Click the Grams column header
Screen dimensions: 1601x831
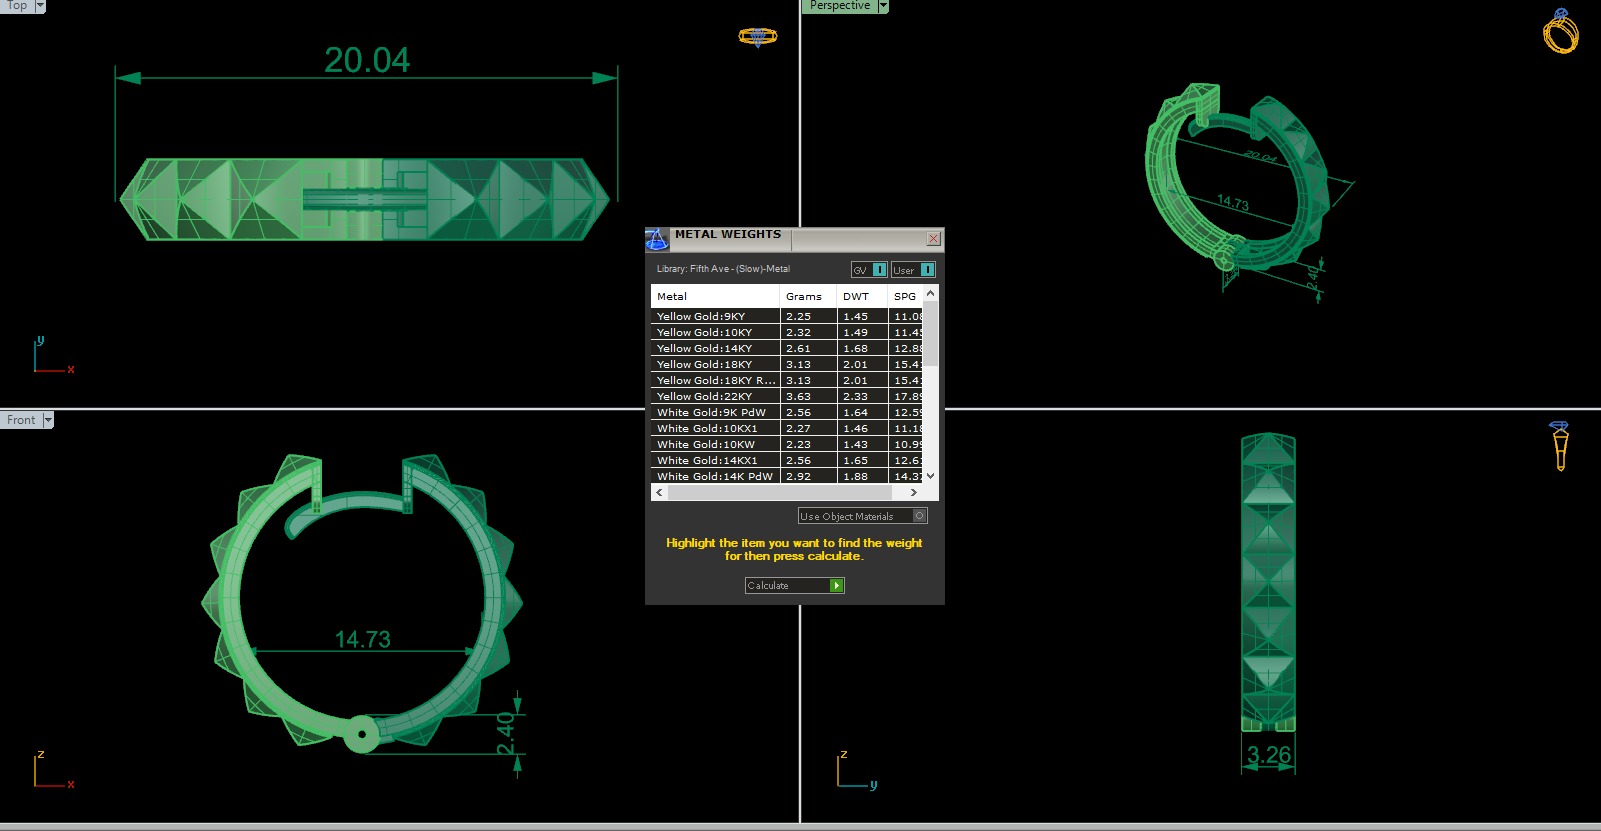pyautogui.click(x=808, y=296)
